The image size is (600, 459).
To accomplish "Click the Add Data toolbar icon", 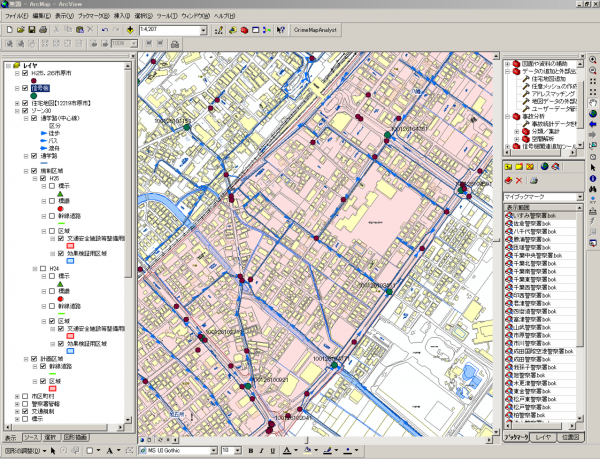I will [130, 30].
